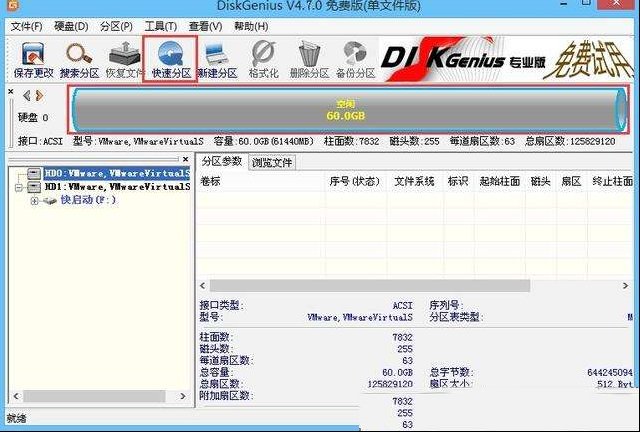Screen dimensions: 640x432
Task: Click partition table left scroll arrow
Action: tap(202, 285)
